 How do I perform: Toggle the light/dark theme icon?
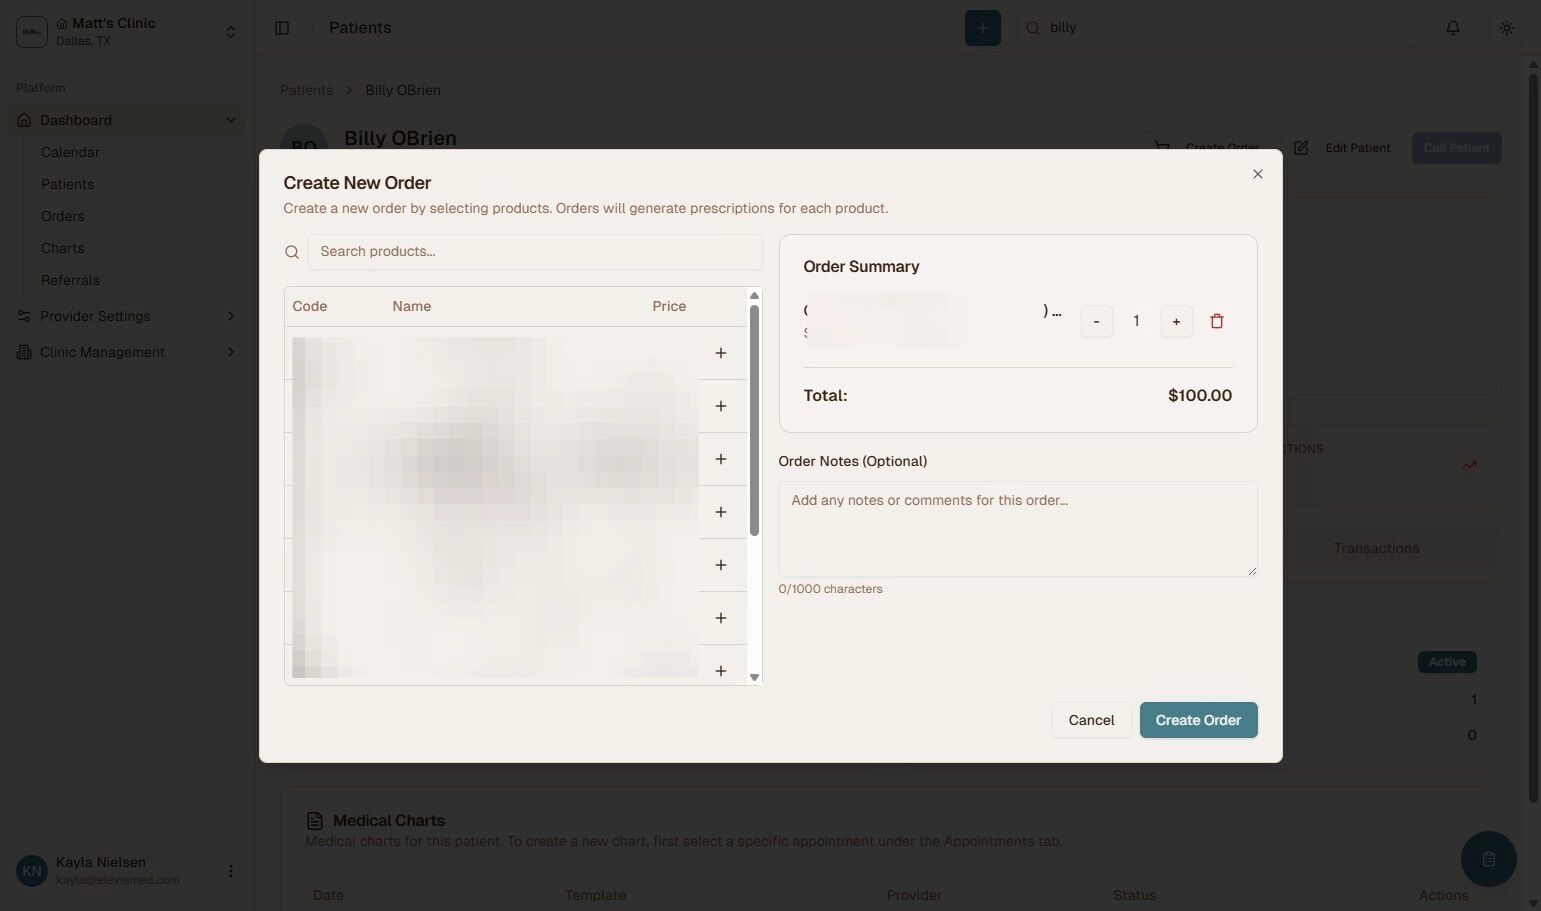1507,28
